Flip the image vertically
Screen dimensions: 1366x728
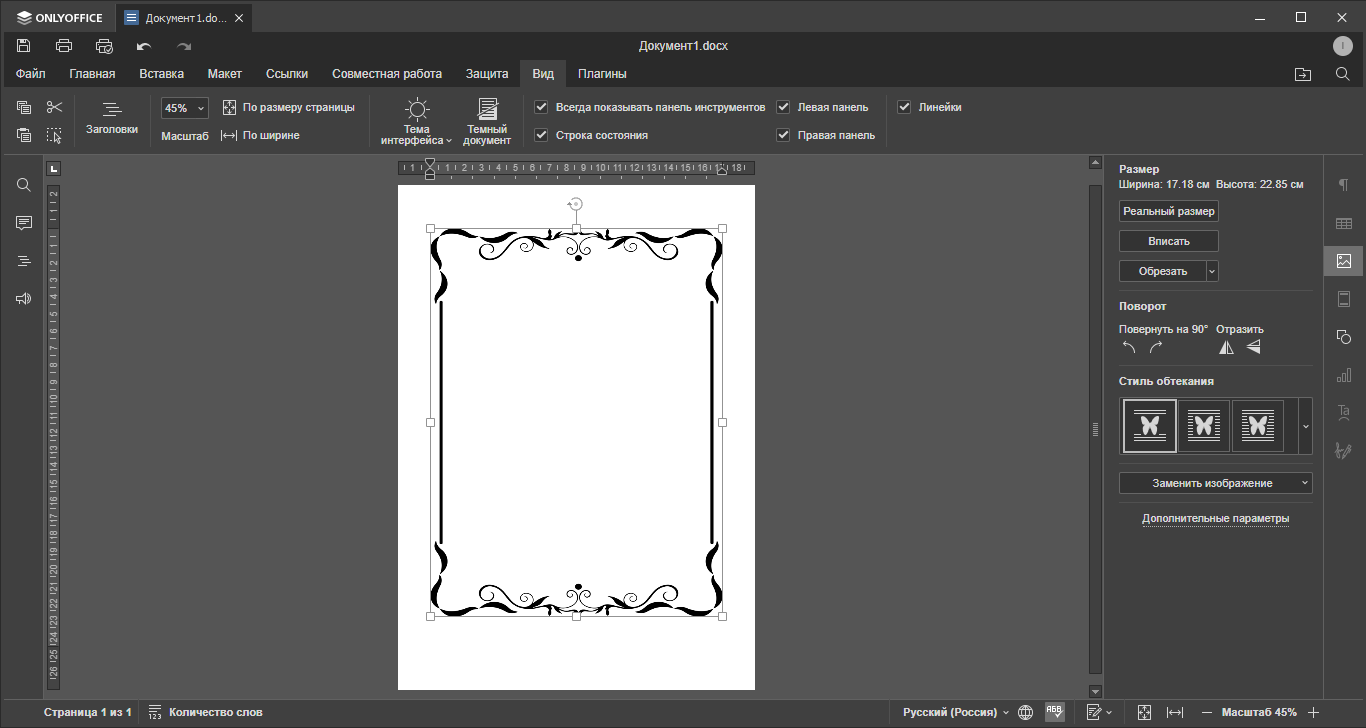point(1253,348)
